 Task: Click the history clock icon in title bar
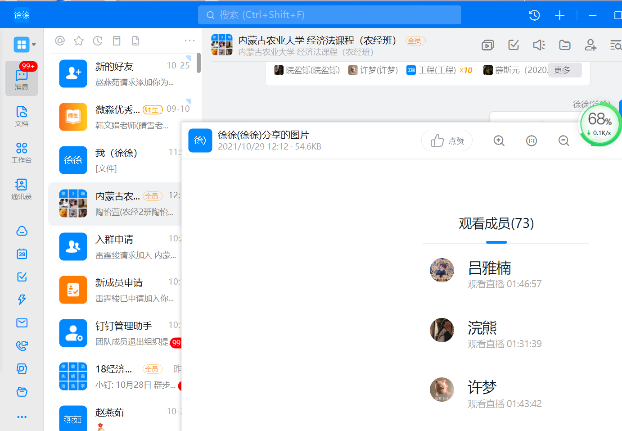[x=534, y=15]
